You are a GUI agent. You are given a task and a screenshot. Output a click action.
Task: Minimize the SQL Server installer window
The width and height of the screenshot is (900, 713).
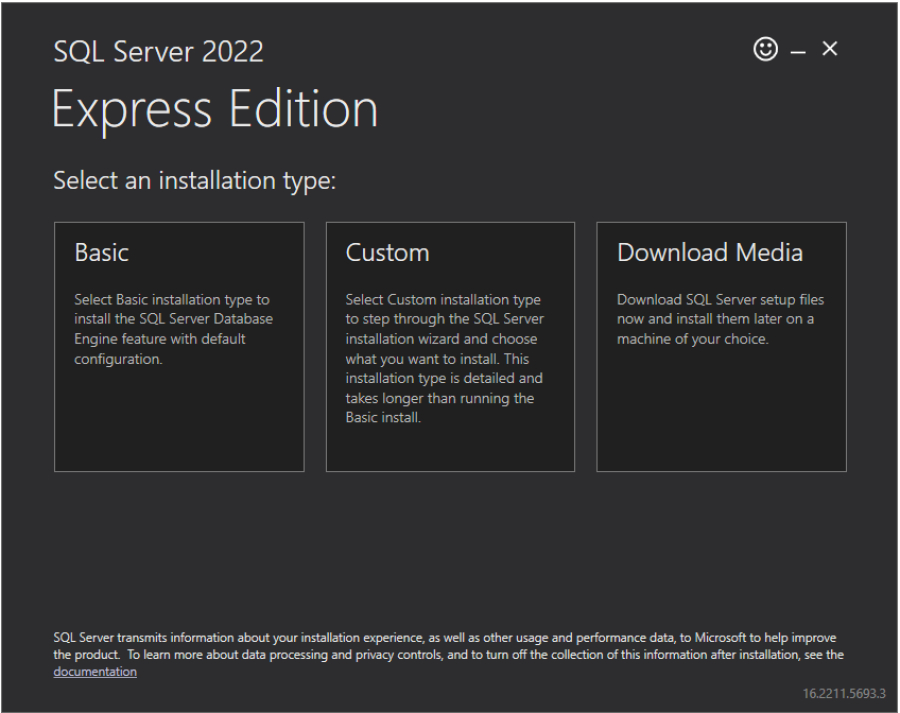[x=798, y=51]
